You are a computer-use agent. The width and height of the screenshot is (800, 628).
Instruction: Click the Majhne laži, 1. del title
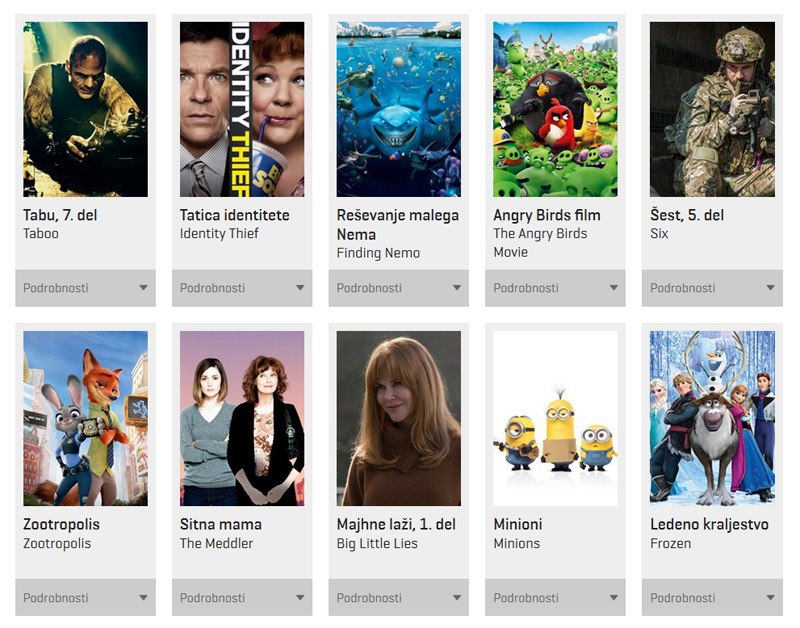pos(396,524)
